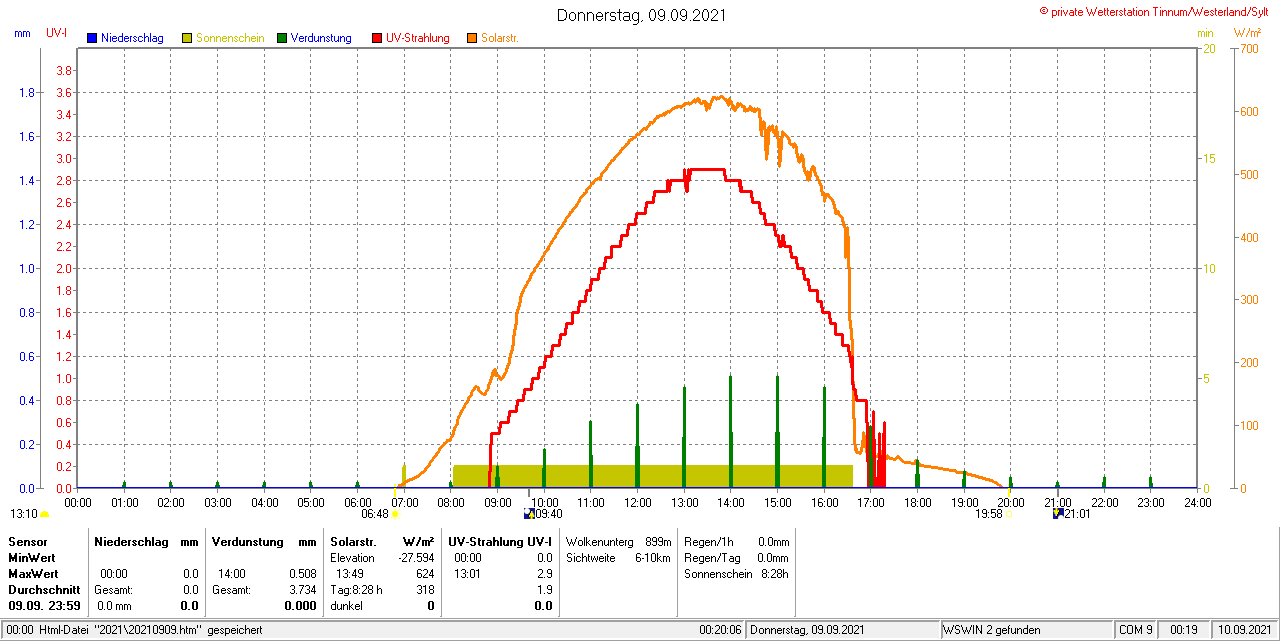The image size is (1280, 641).
Task: Select the Niederschlag legend label
Action: coord(132,38)
